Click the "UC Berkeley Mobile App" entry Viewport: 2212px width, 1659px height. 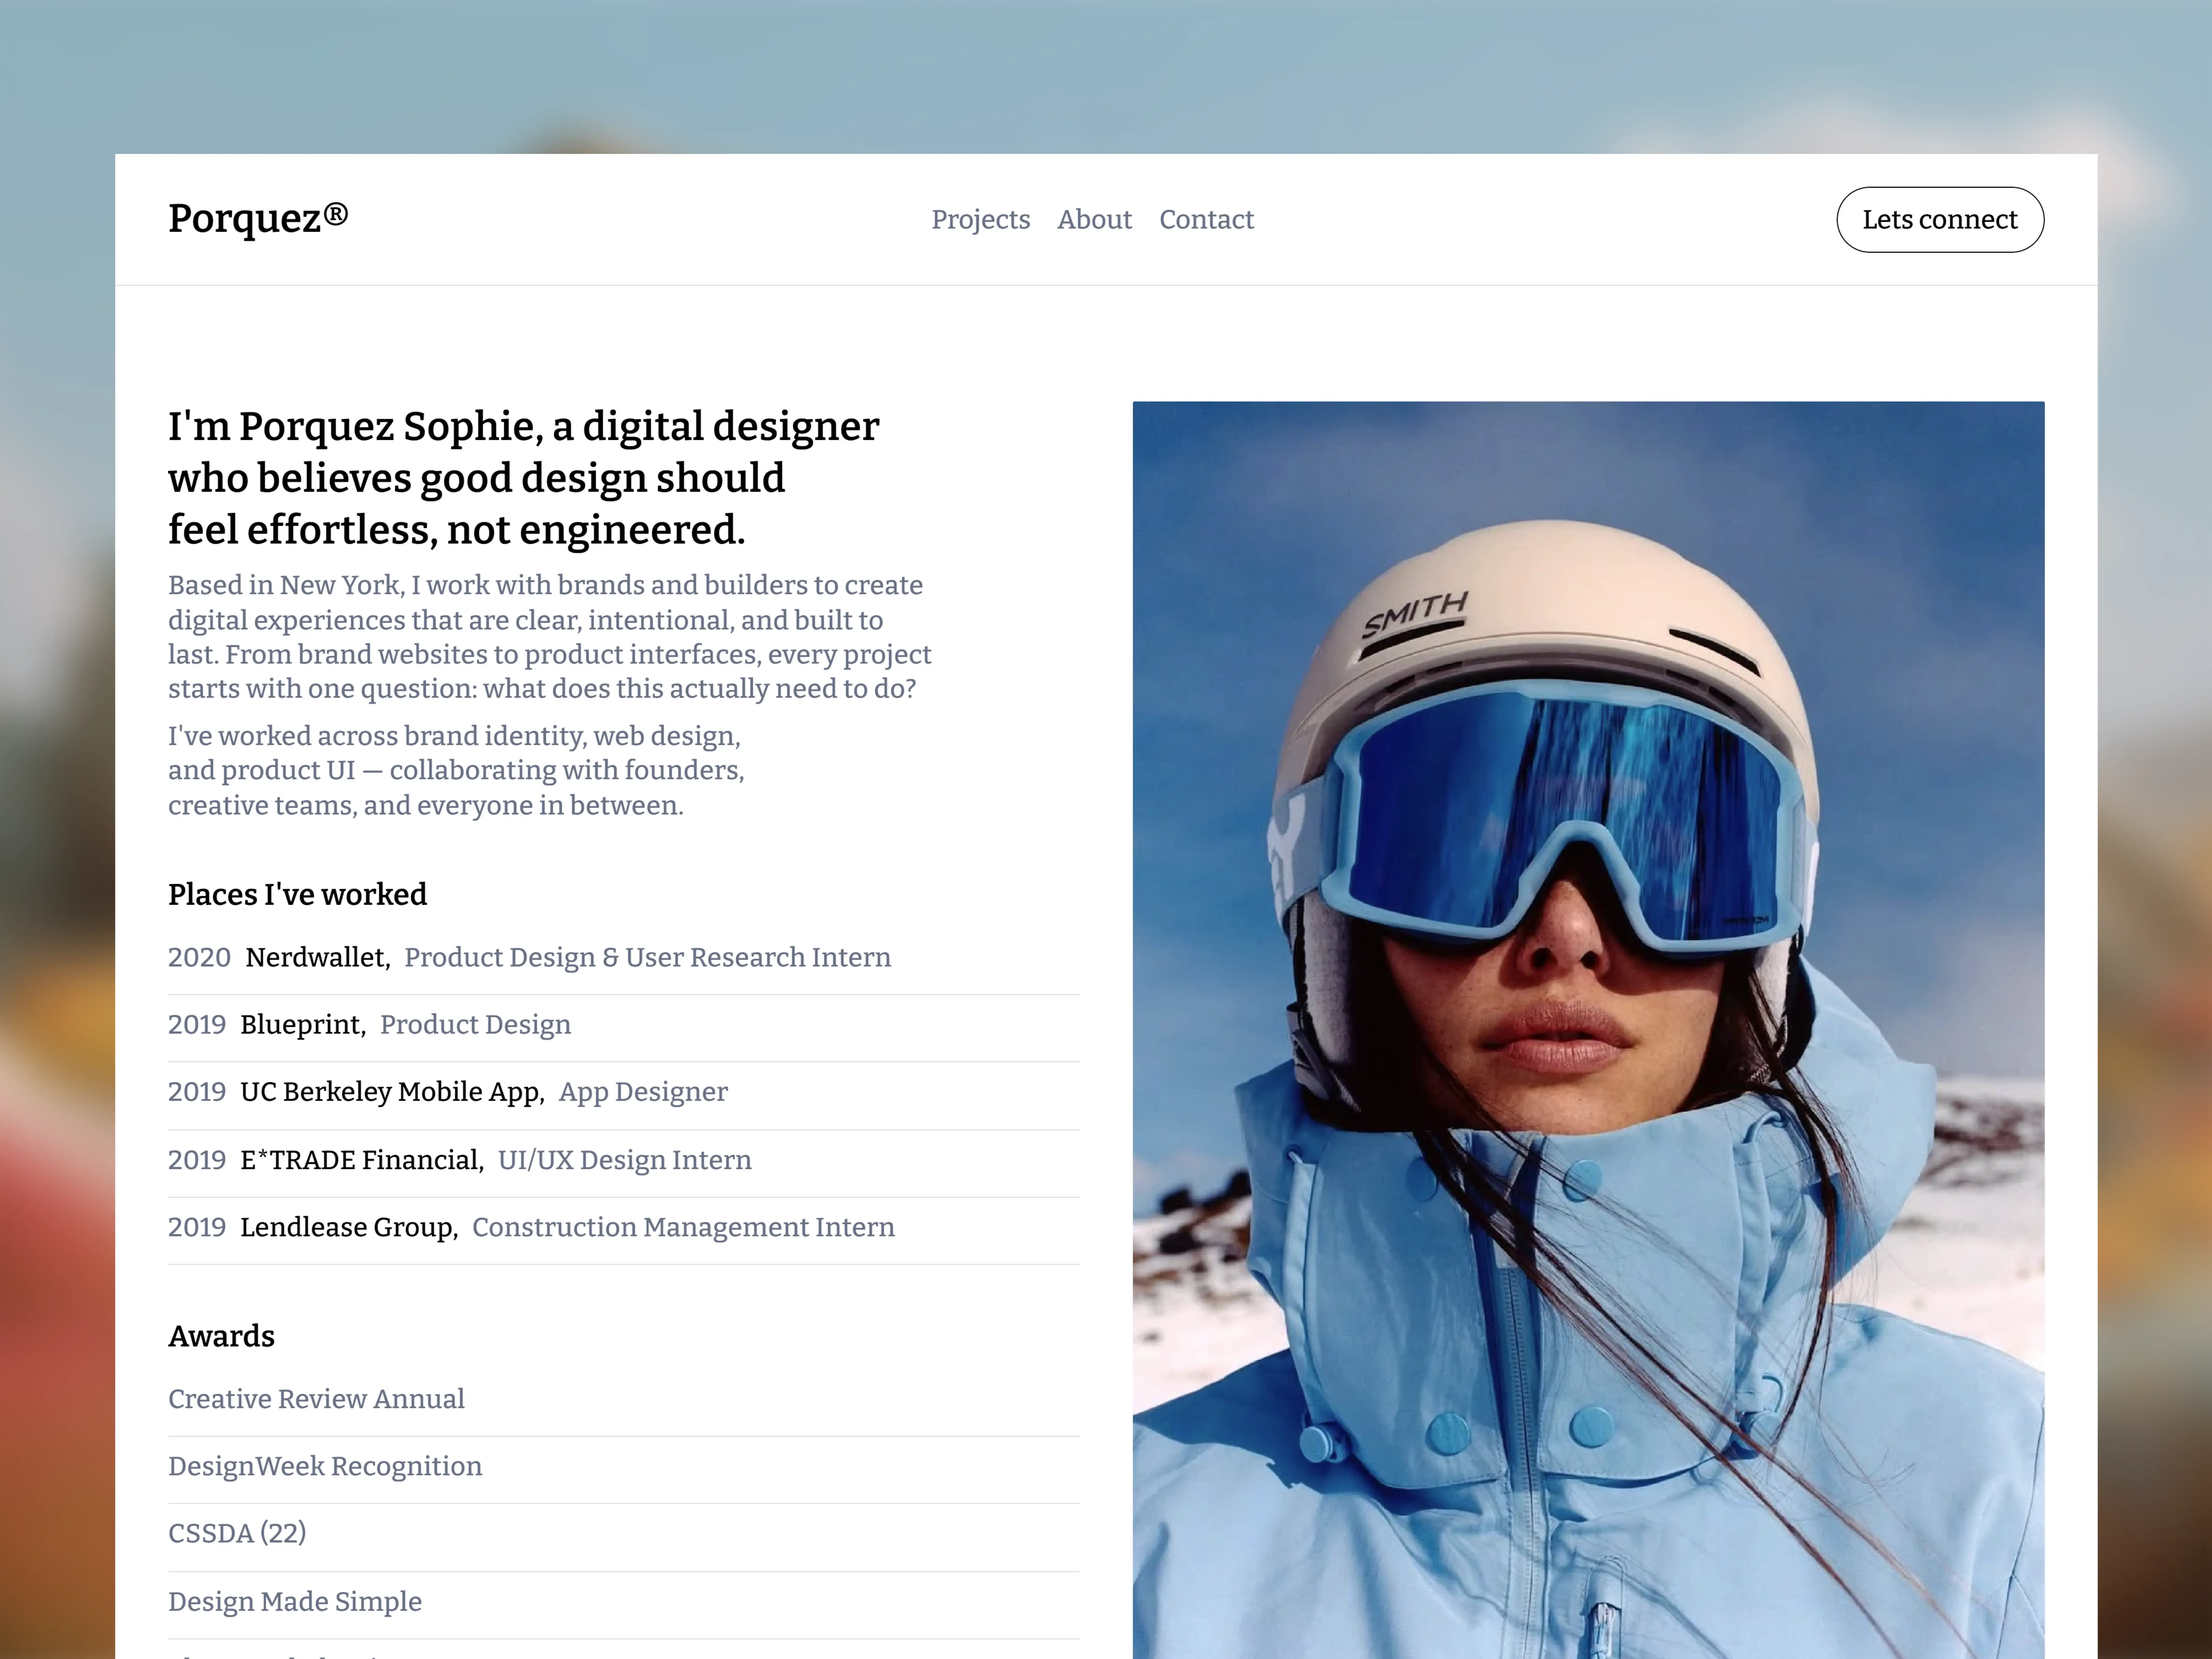(392, 1092)
